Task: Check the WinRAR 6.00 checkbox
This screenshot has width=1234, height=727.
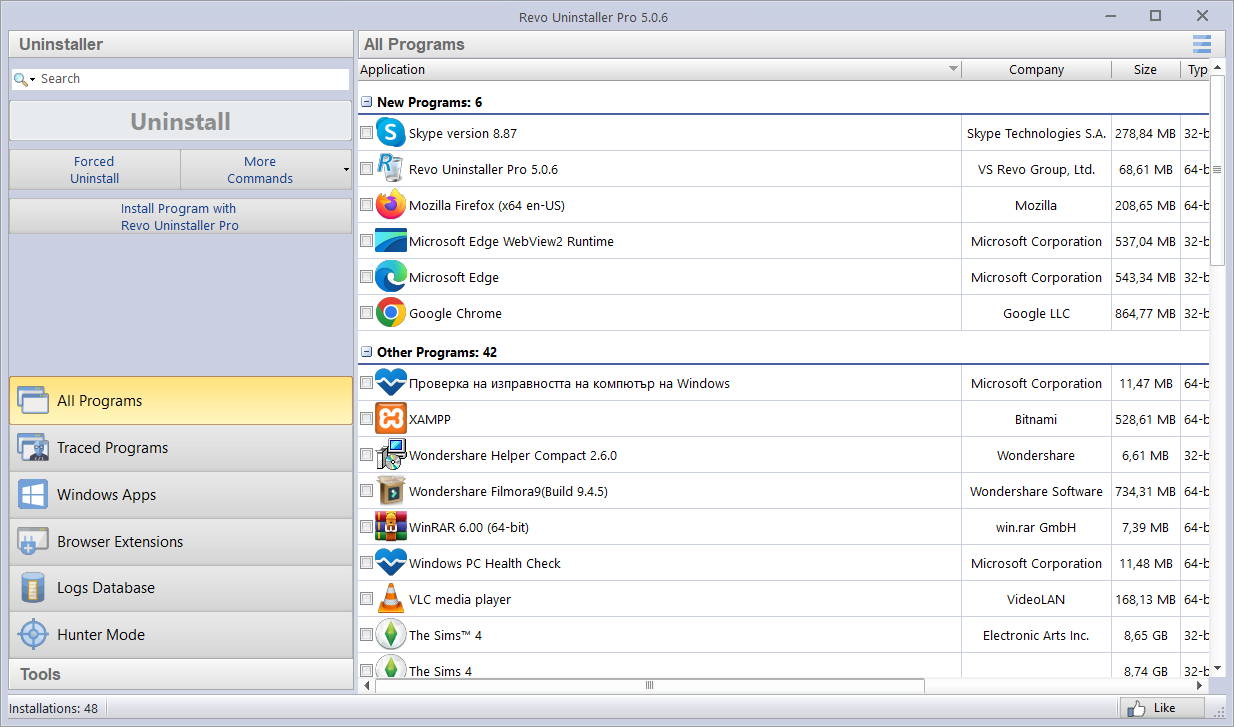Action: click(366, 527)
